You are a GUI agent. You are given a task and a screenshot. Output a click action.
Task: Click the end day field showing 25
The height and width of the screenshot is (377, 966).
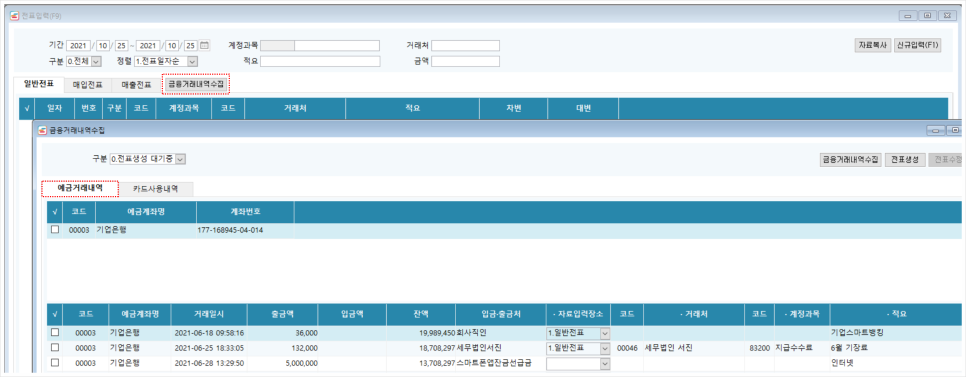pos(190,46)
